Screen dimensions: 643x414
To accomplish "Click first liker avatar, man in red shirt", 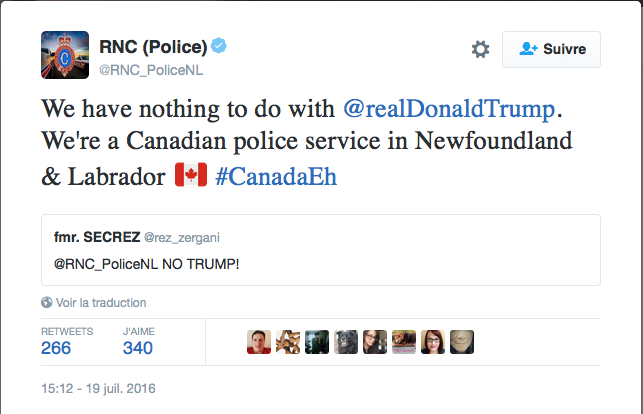I will tap(259, 342).
